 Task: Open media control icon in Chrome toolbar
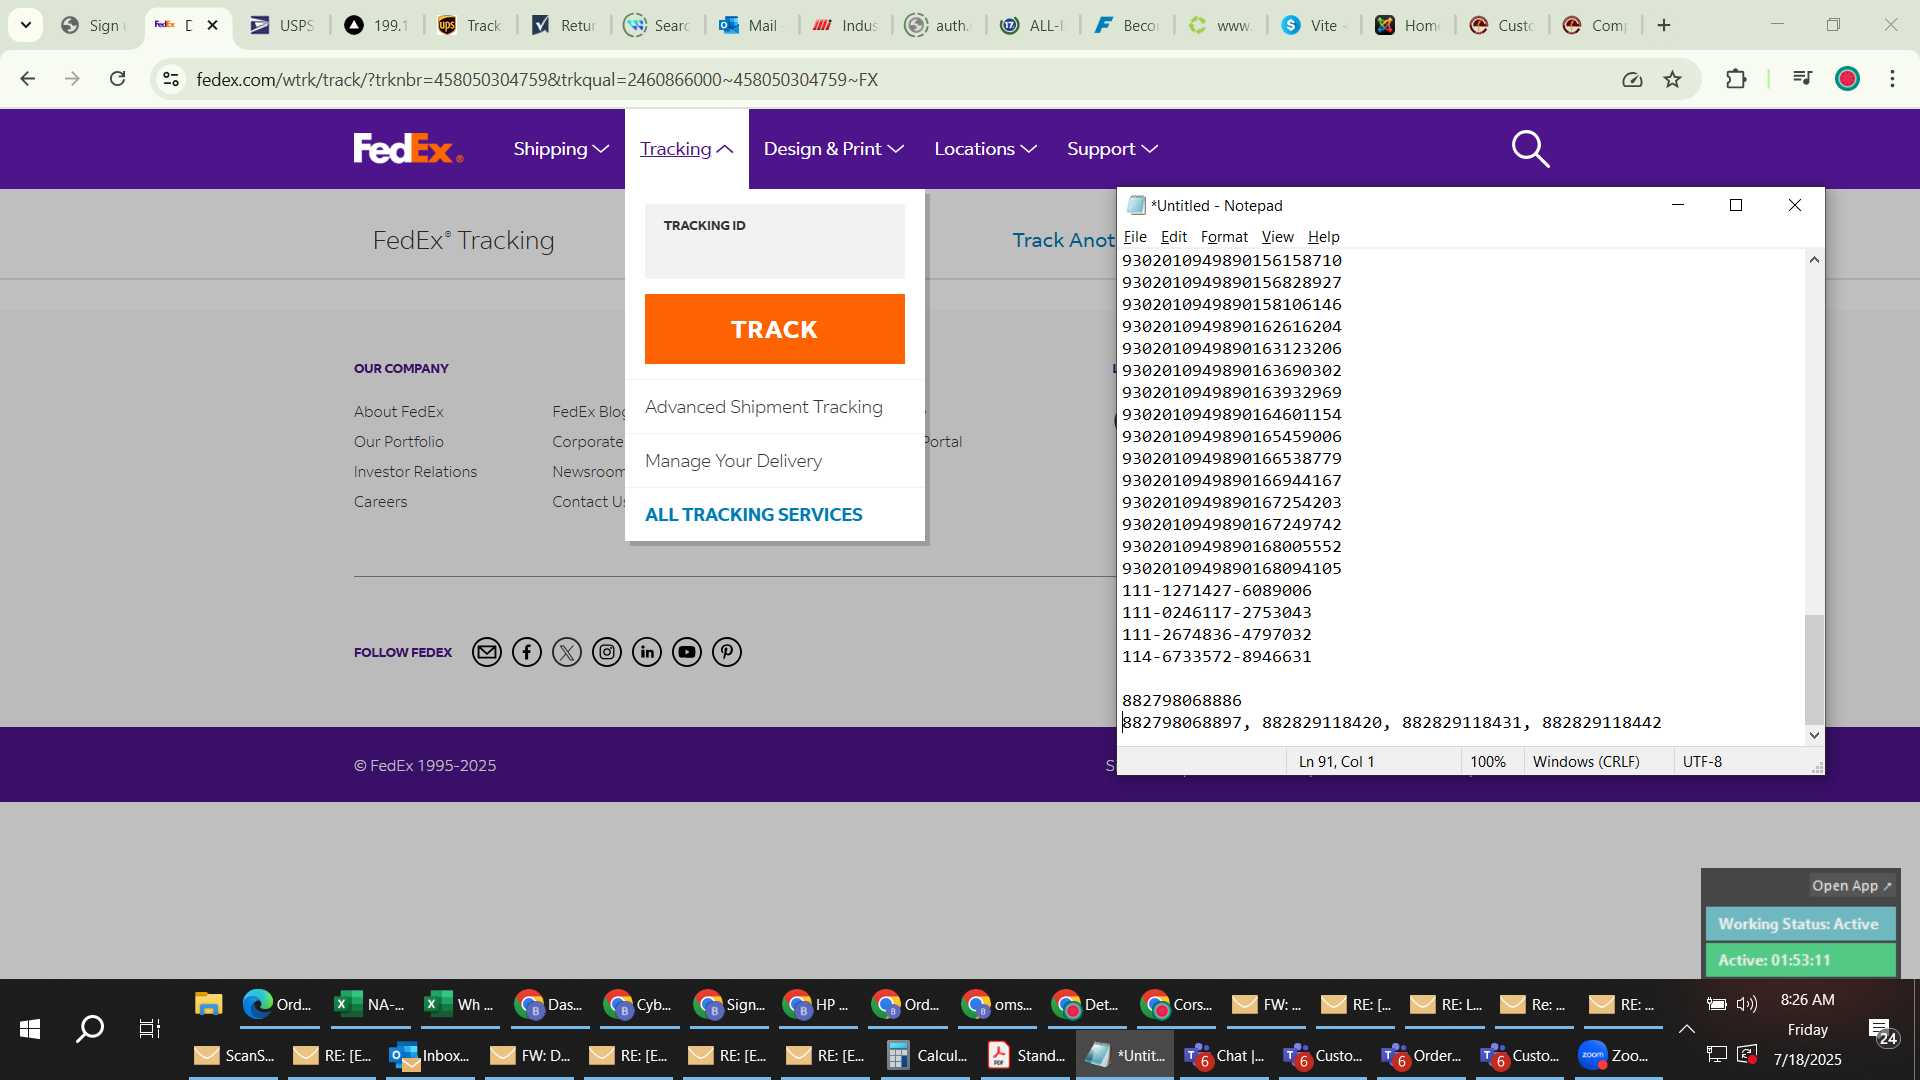coord(1802,79)
